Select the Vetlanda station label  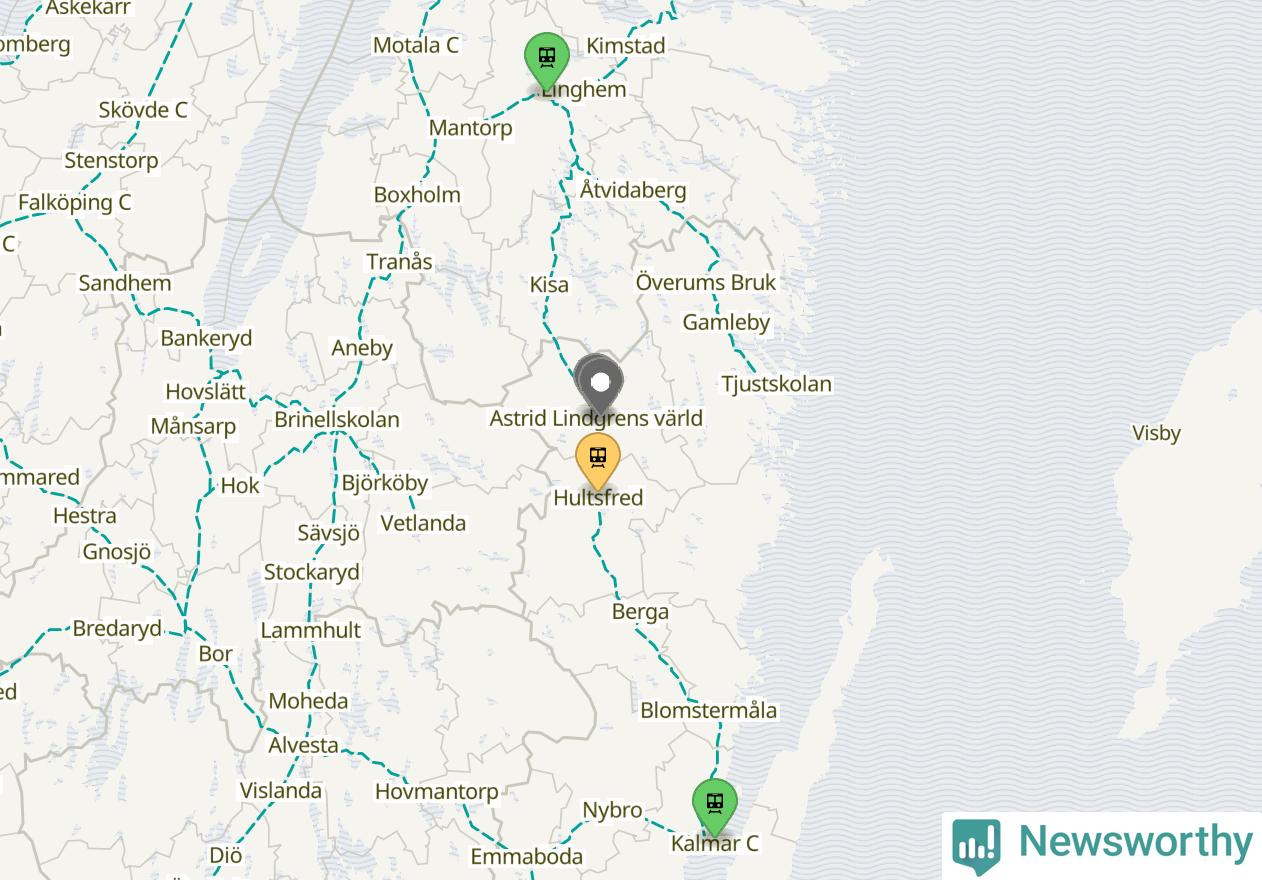[x=423, y=523]
